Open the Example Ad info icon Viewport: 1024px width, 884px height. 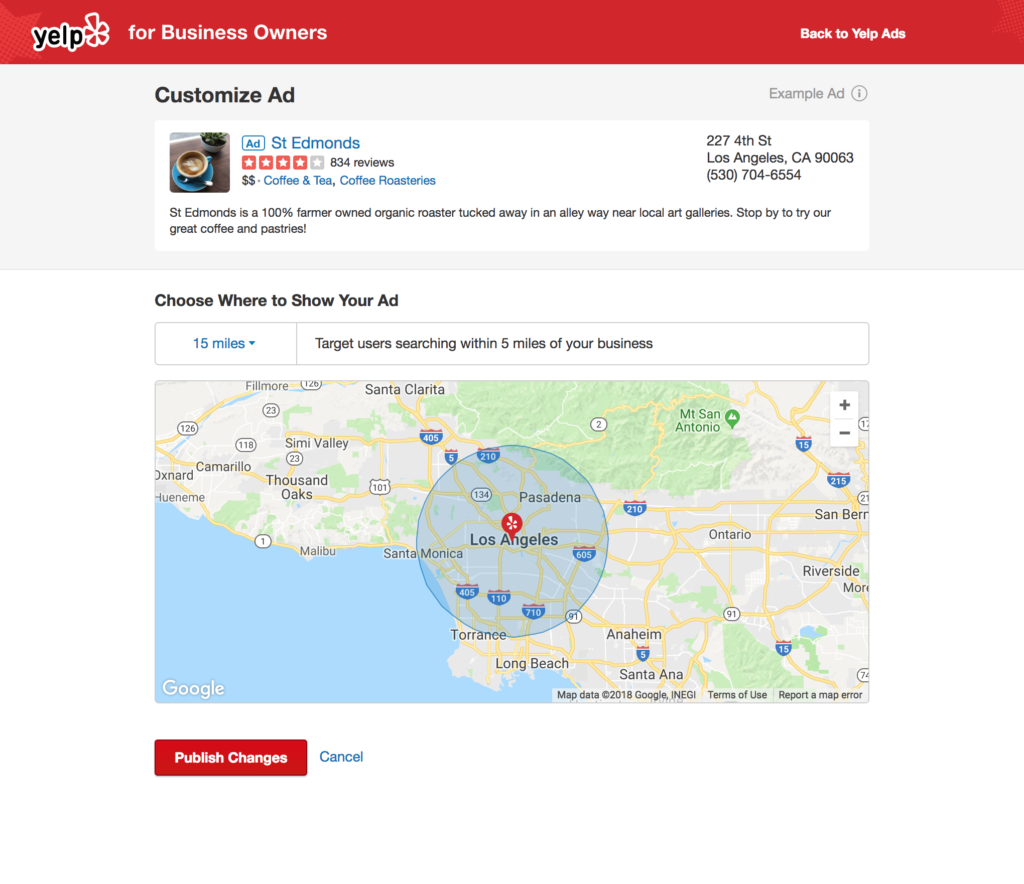[x=860, y=93]
